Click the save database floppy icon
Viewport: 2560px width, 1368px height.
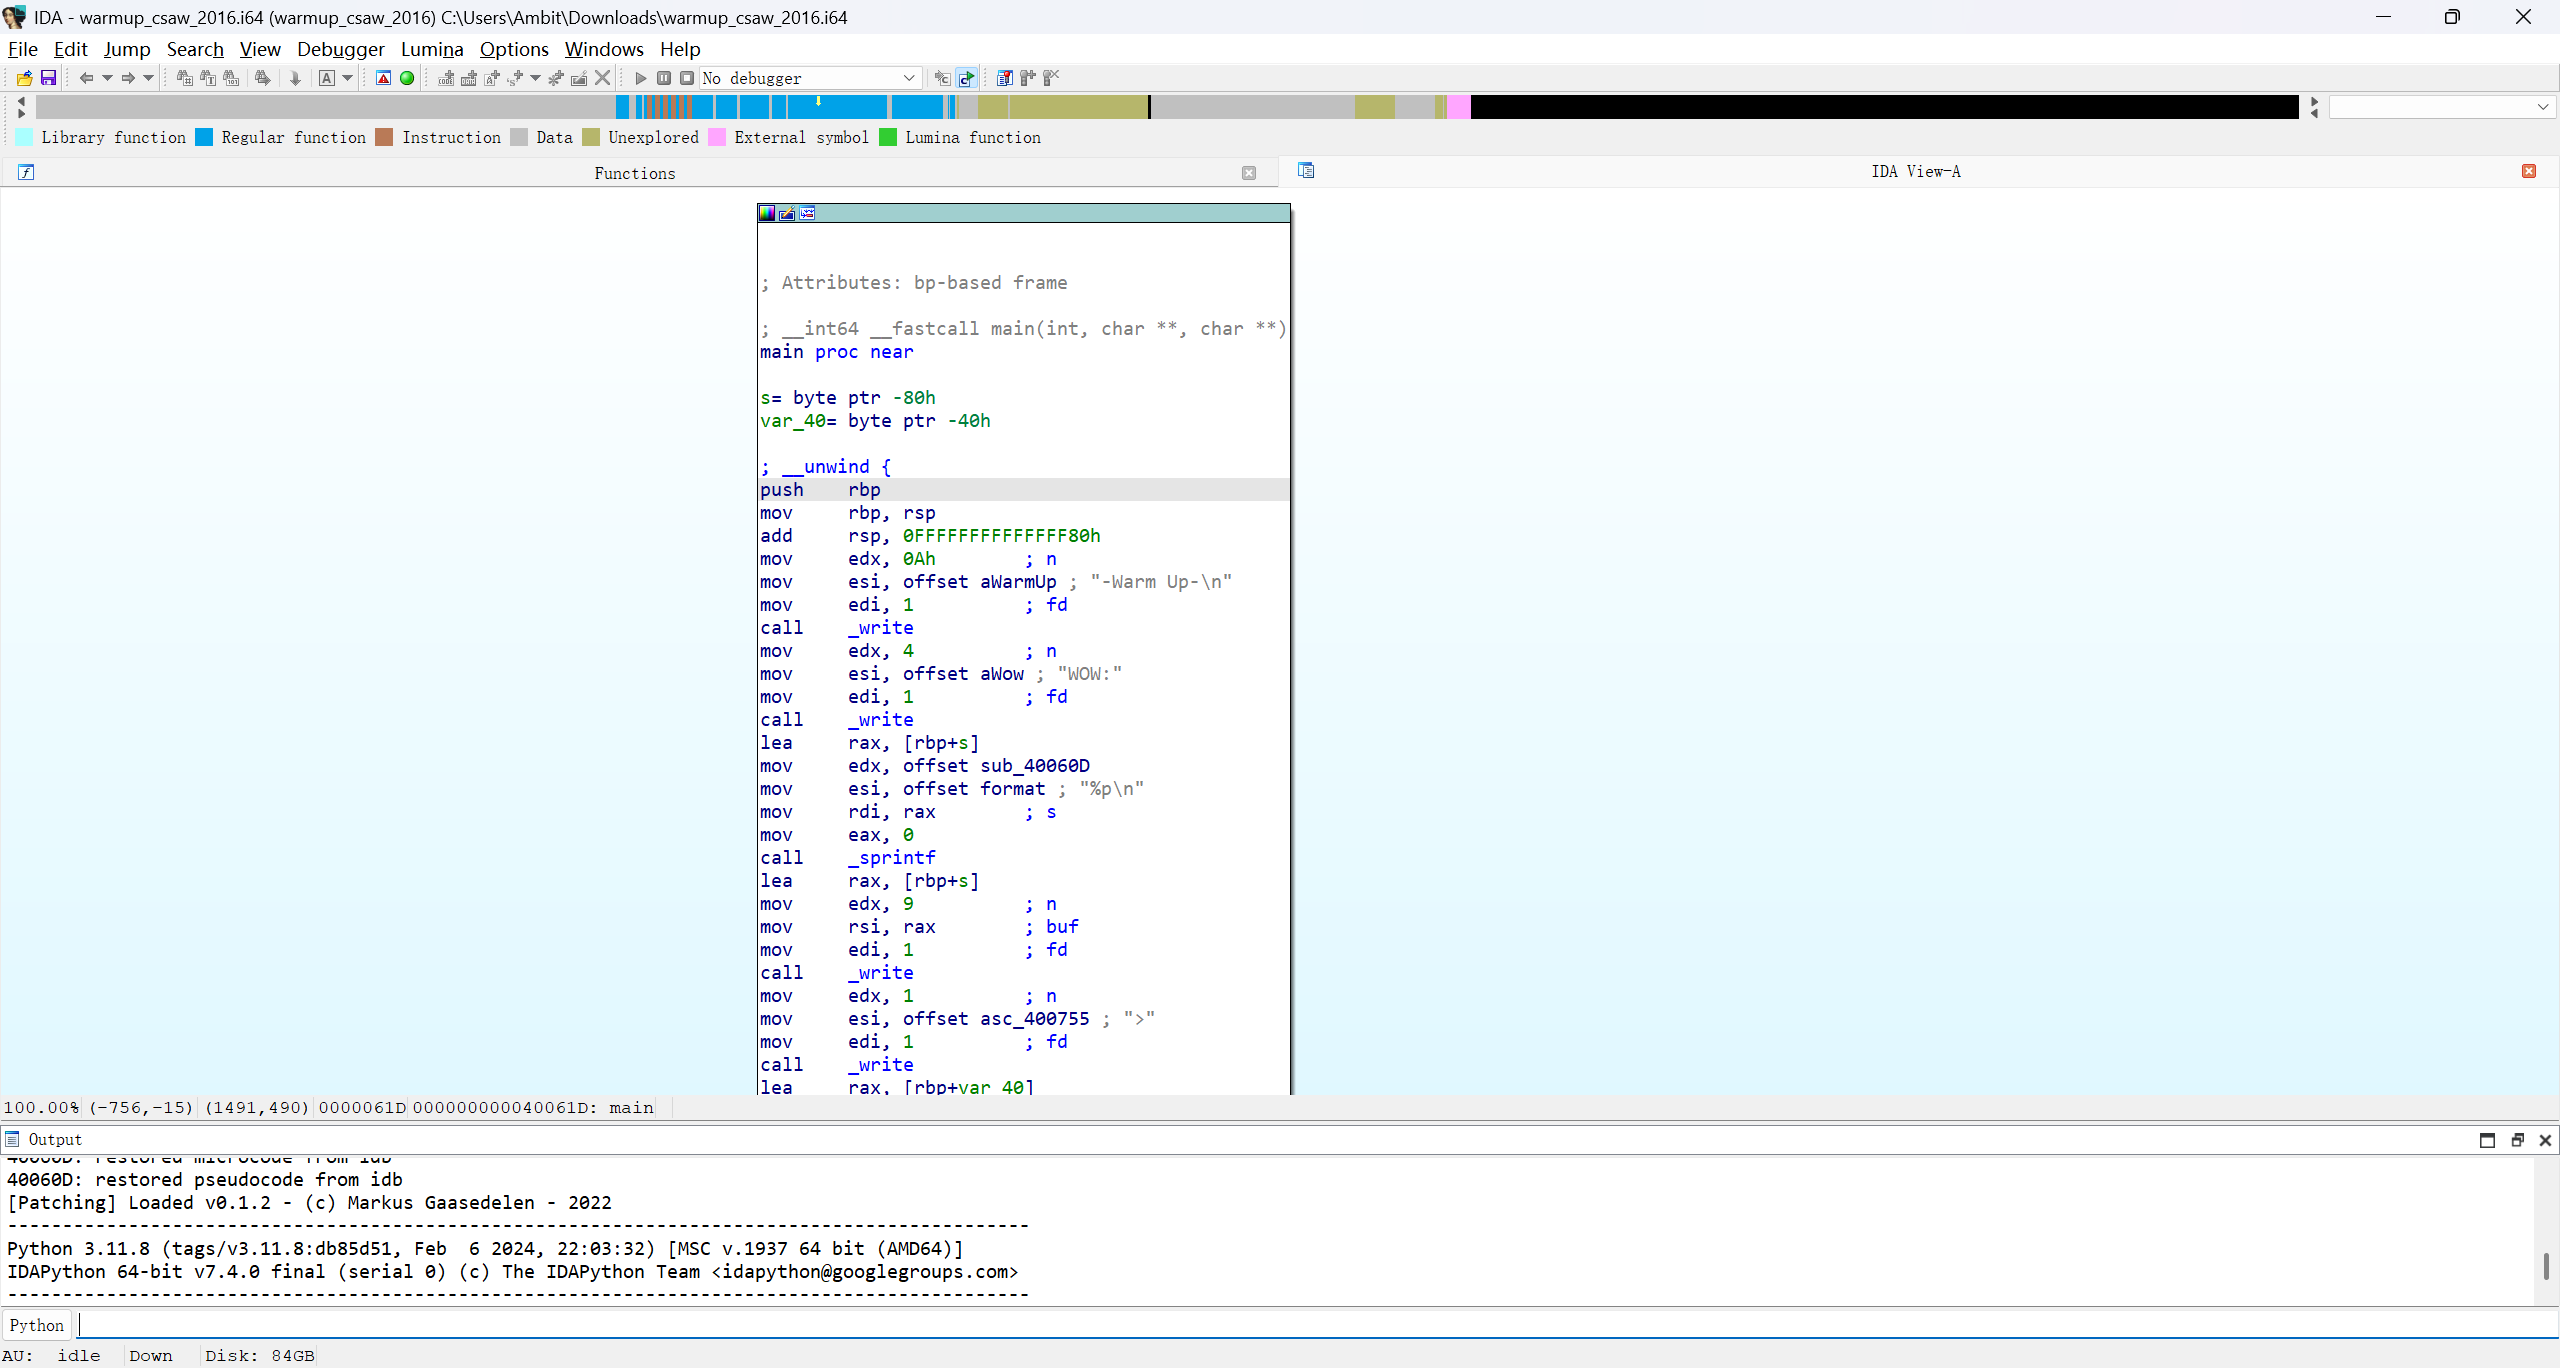pyautogui.click(x=48, y=78)
